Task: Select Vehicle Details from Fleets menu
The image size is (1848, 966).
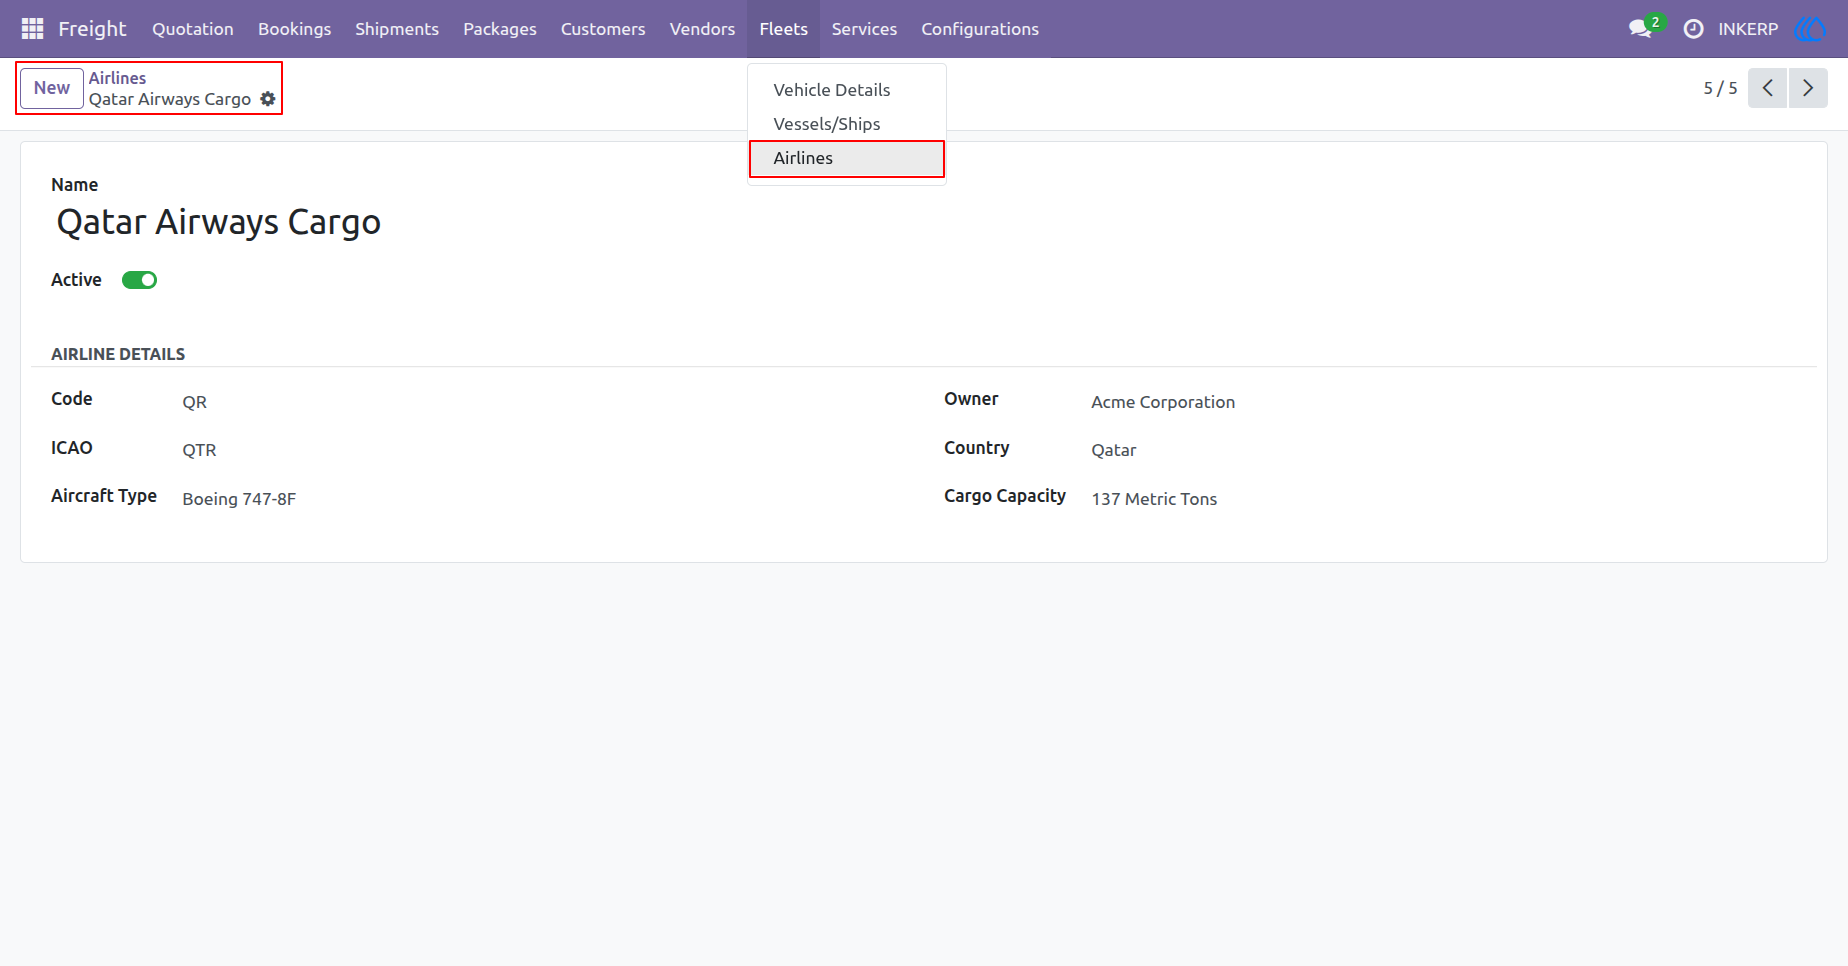Action: 846,90
